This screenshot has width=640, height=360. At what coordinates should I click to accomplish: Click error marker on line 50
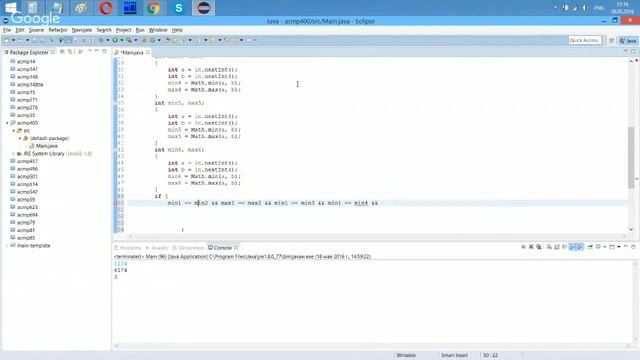tap(116, 203)
